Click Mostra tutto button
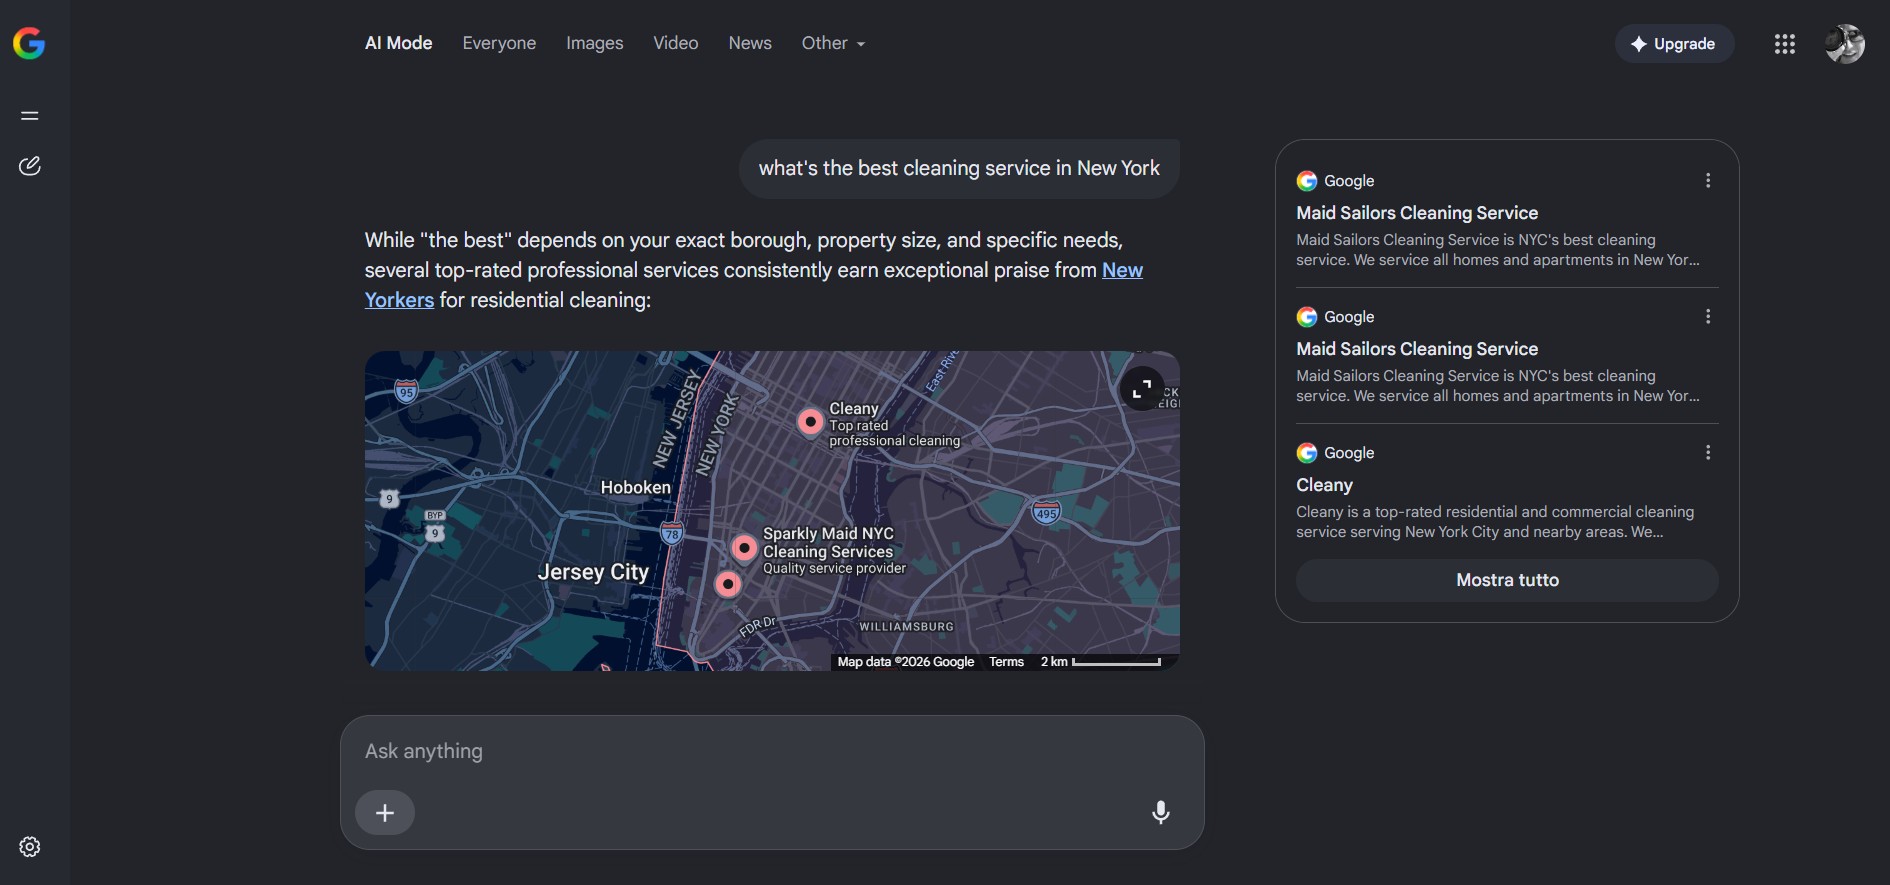Screen dimensions: 1890x885 click(1507, 580)
